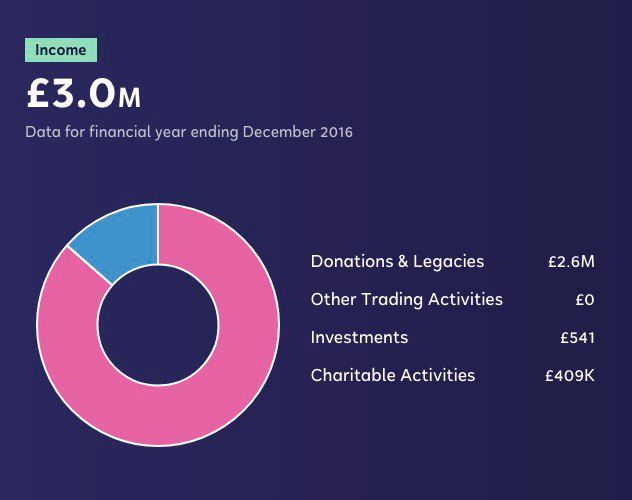
Task: Click the 2016 year in the subtitle
Action: (337, 132)
